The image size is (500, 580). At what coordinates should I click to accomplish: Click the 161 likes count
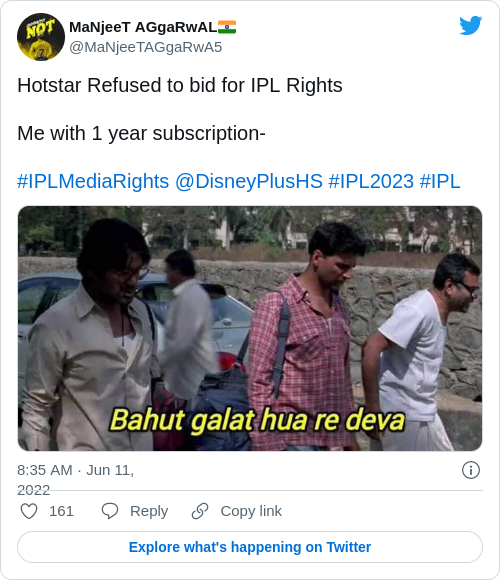[61, 511]
